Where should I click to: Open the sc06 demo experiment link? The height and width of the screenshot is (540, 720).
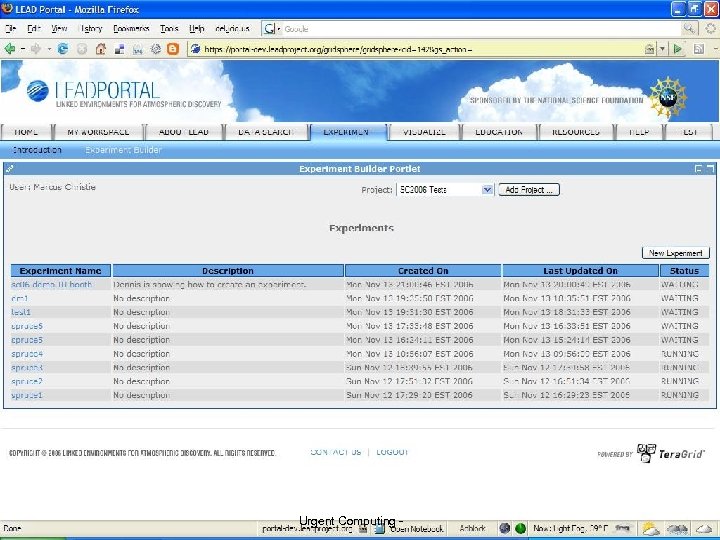(51, 284)
